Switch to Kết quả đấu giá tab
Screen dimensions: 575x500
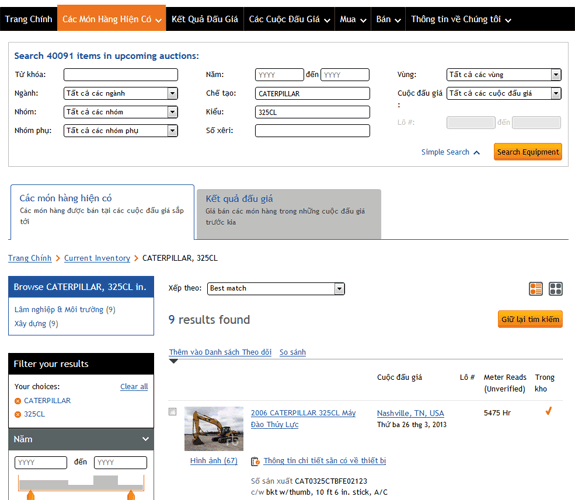[289, 214]
